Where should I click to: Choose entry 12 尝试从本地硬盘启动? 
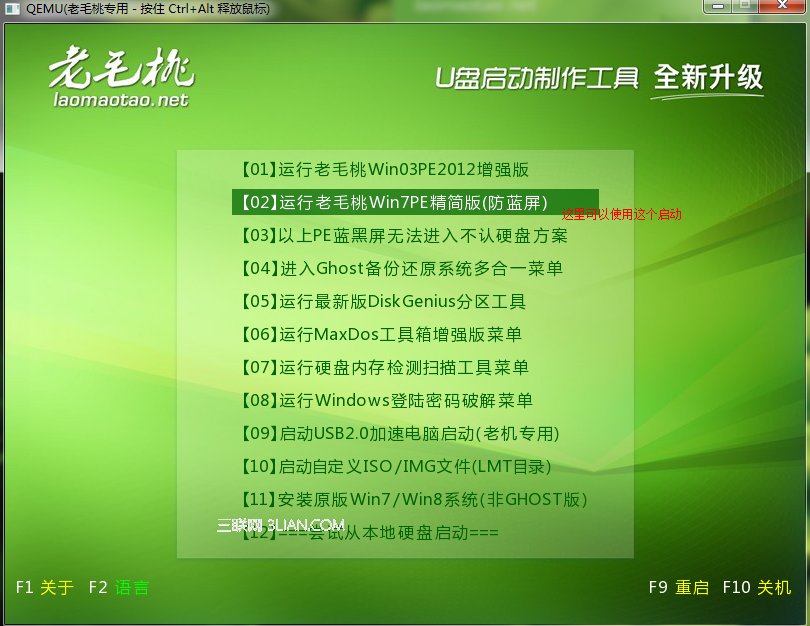(370, 533)
